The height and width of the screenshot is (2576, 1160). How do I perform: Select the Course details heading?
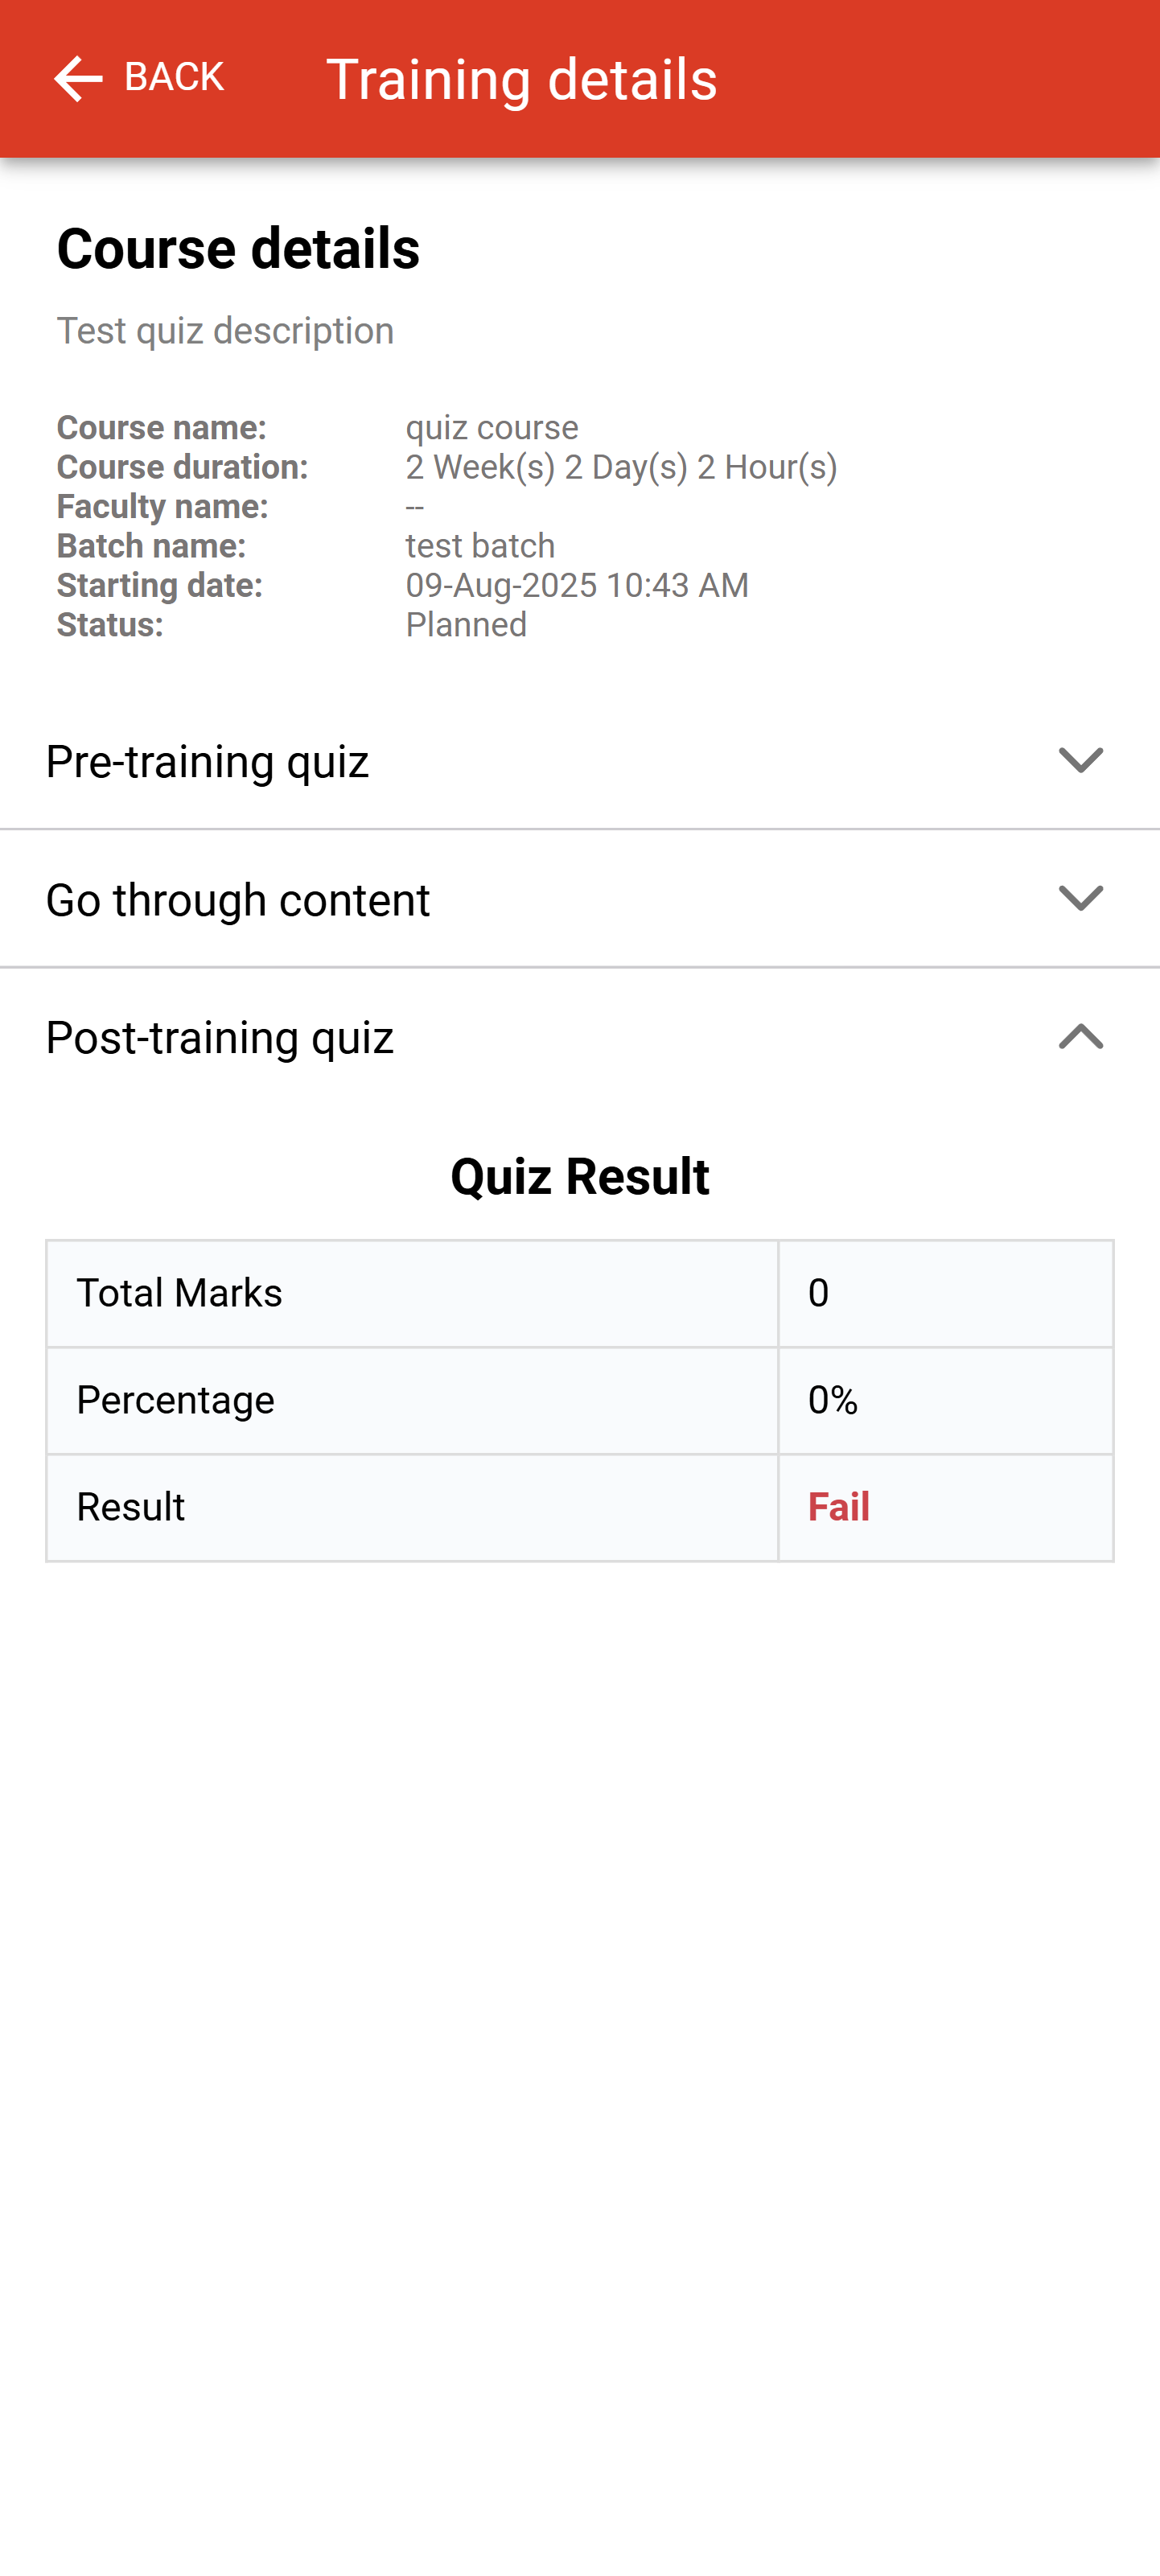tap(238, 248)
